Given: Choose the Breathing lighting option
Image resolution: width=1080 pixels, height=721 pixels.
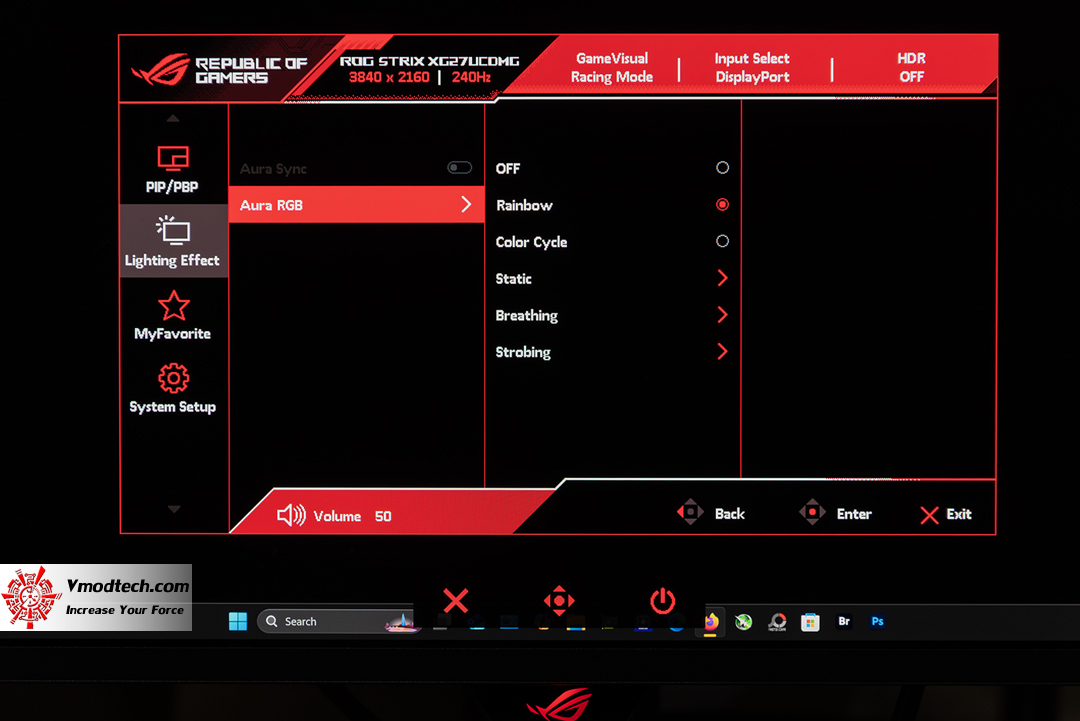Looking at the screenshot, I should tap(526, 315).
